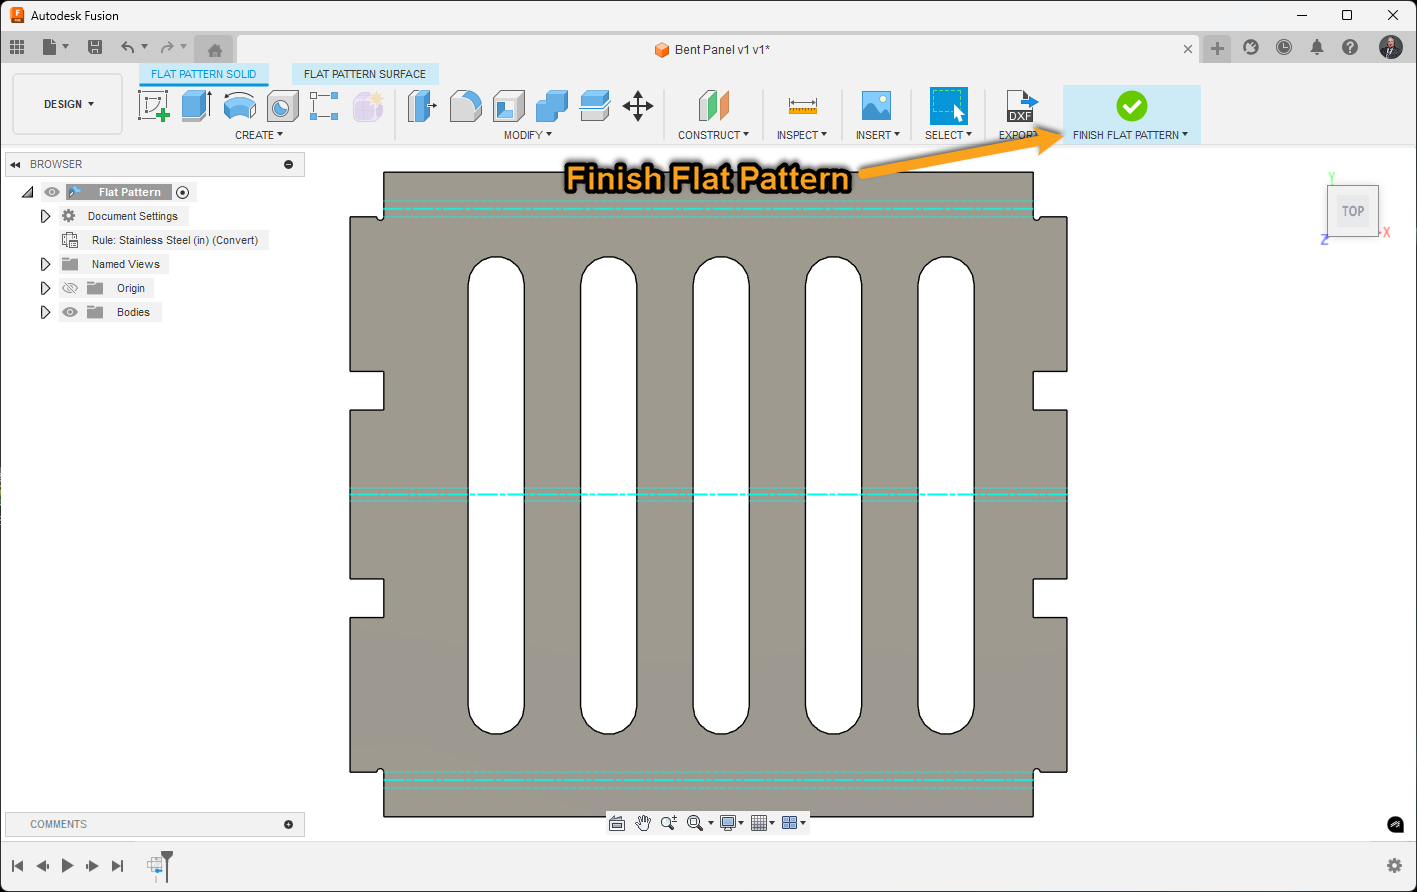Open the Measure tool under Inspect
This screenshot has height=892, width=1417.
(801, 104)
